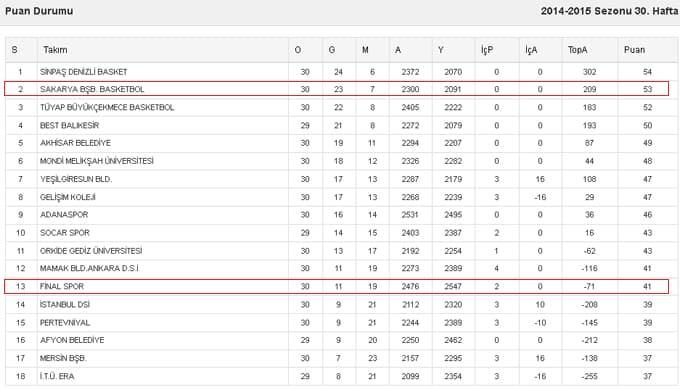The width and height of the screenshot is (680, 390).
Task: Click TopA value 209 in Sakarya row
Action: coord(589,89)
